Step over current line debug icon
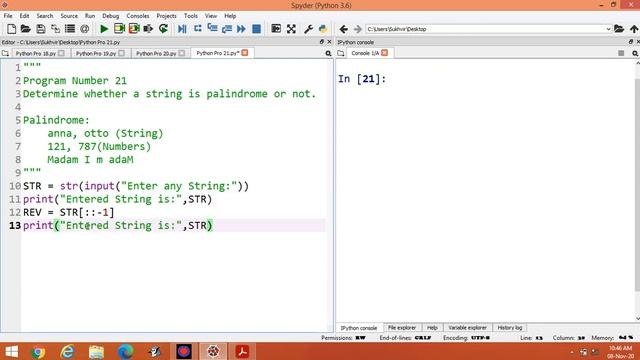Viewport: 640px width, 360px height. tap(198, 29)
